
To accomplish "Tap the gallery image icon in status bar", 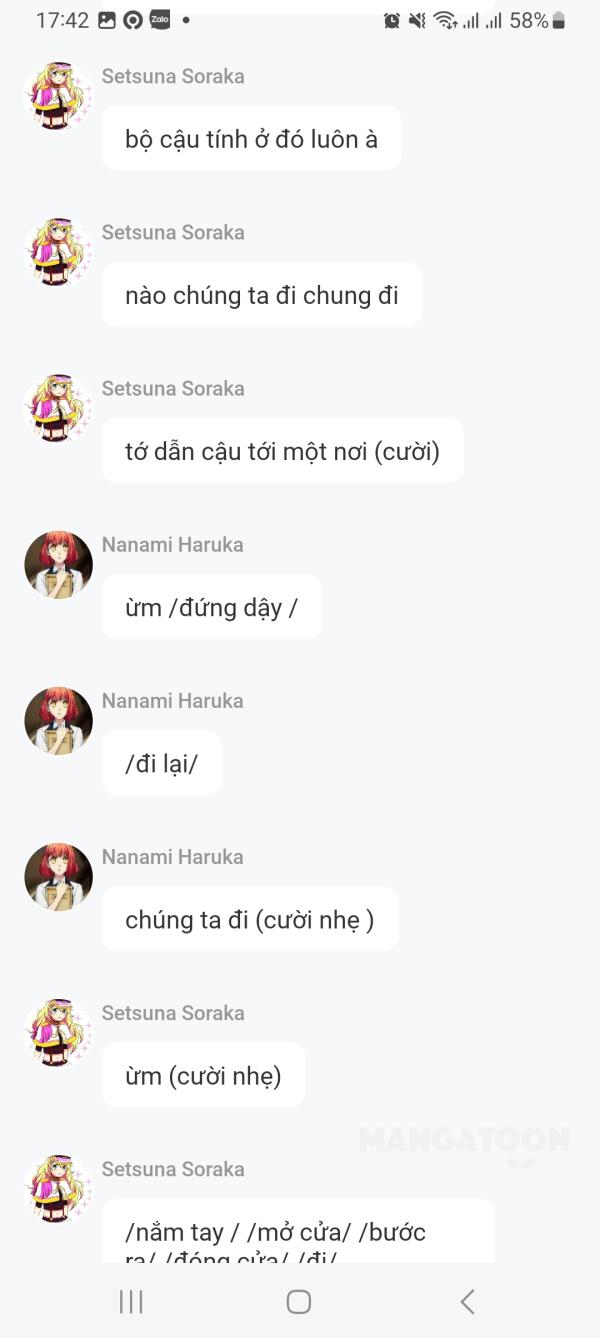I will tap(107, 20).
